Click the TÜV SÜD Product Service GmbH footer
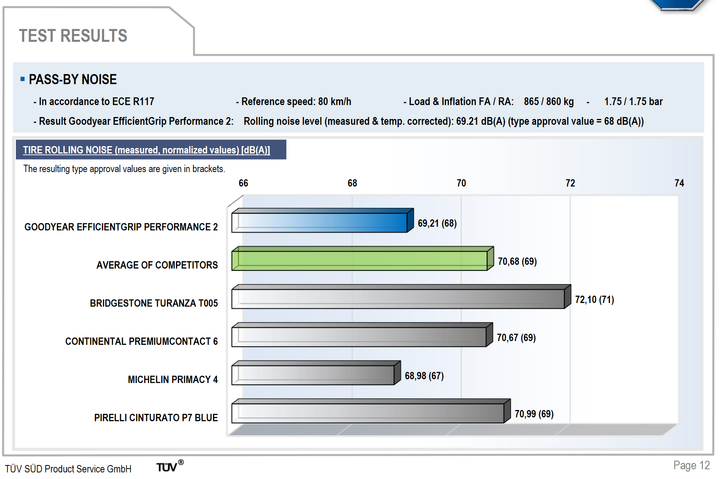The width and height of the screenshot is (720, 479). pyautogui.click(x=68, y=469)
